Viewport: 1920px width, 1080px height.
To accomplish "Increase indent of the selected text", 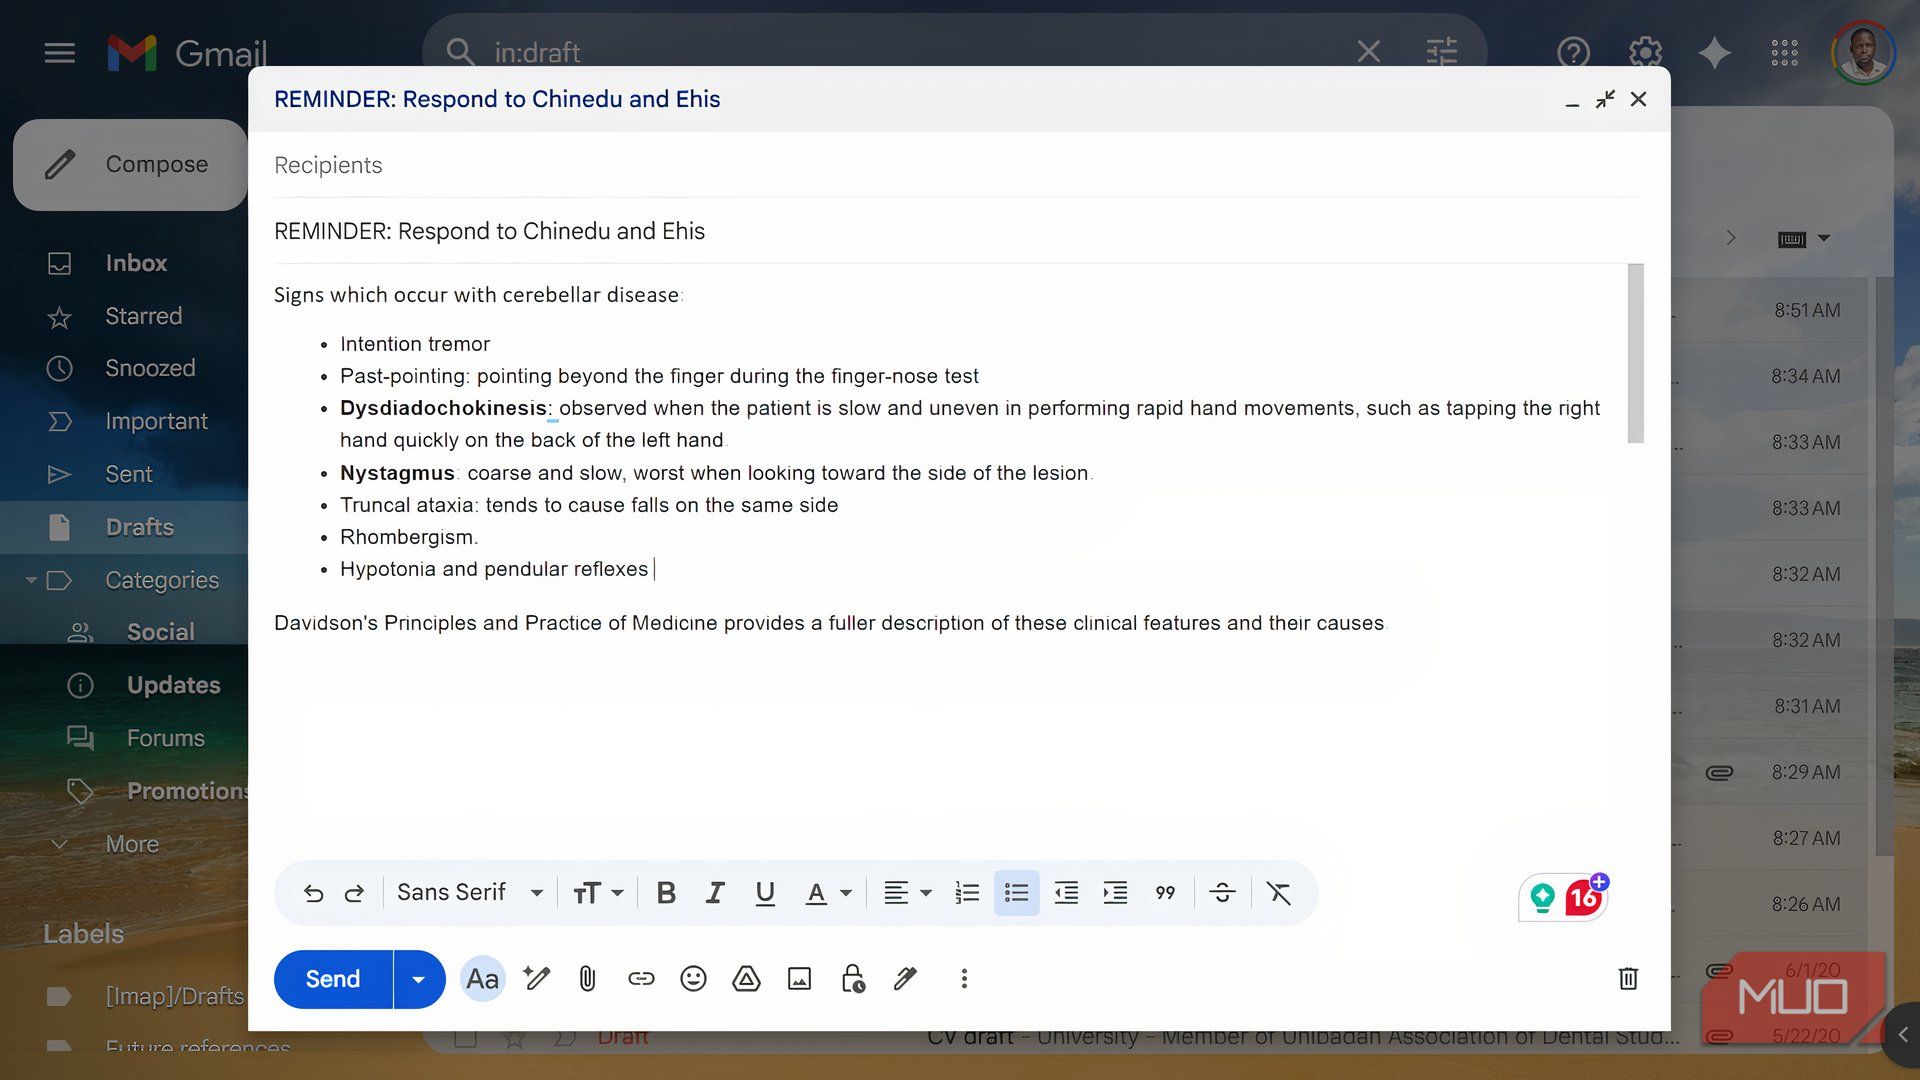I will tap(1115, 893).
